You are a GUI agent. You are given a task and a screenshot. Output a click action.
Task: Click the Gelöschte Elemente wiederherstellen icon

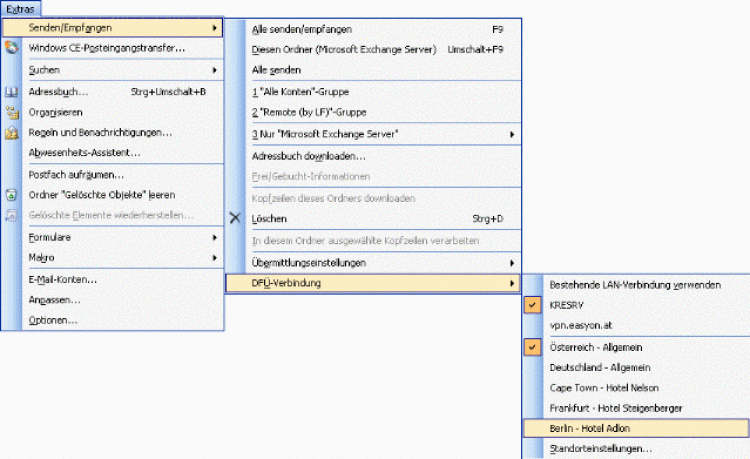[x=12, y=215]
